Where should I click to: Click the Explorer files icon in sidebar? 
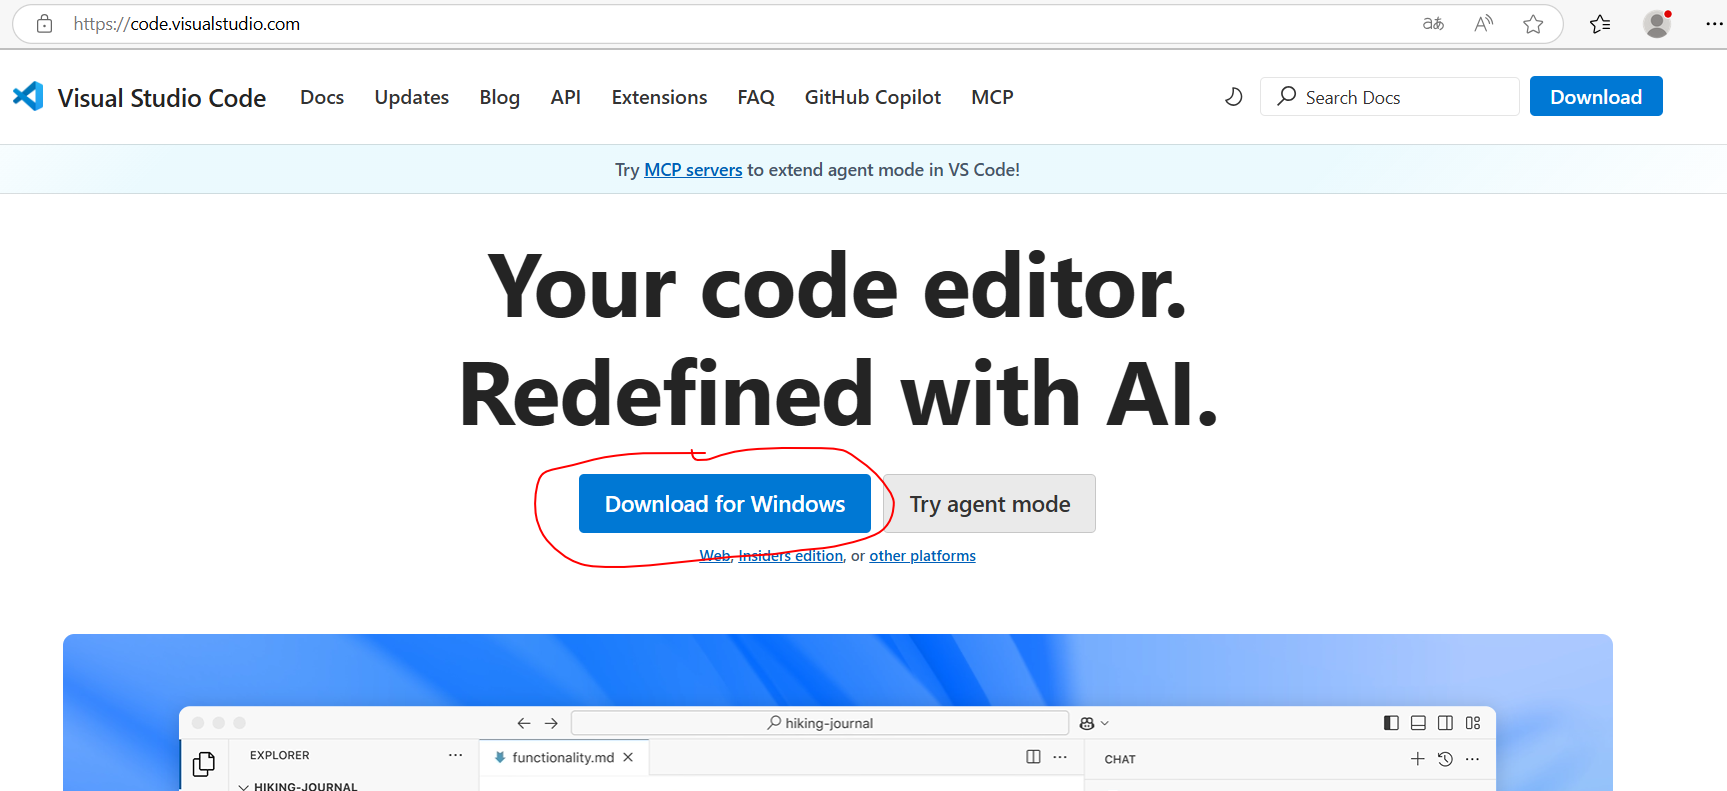[204, 764]
